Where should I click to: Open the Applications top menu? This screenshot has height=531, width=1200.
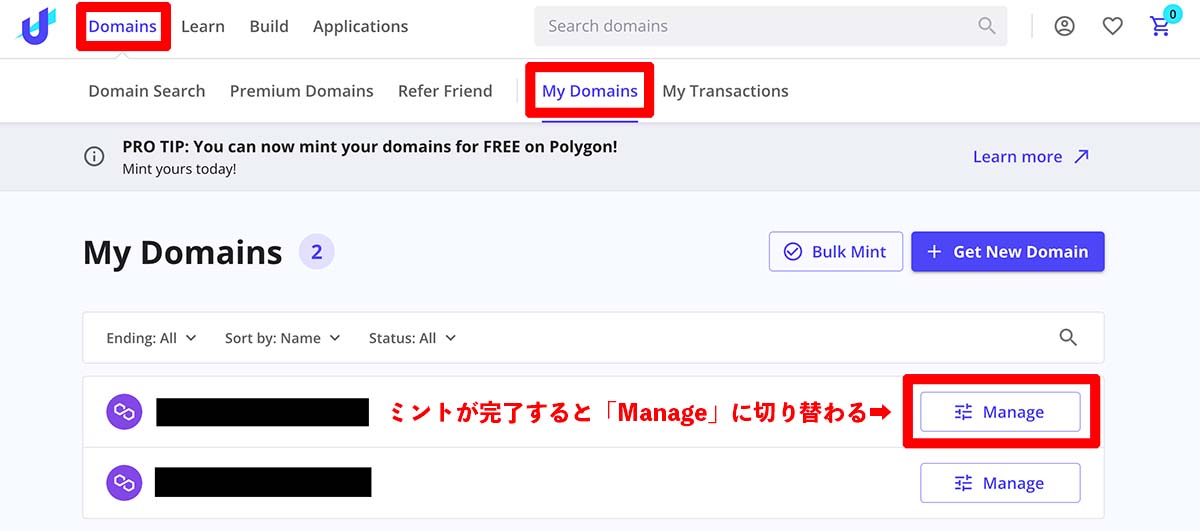[x=360, y=26]
